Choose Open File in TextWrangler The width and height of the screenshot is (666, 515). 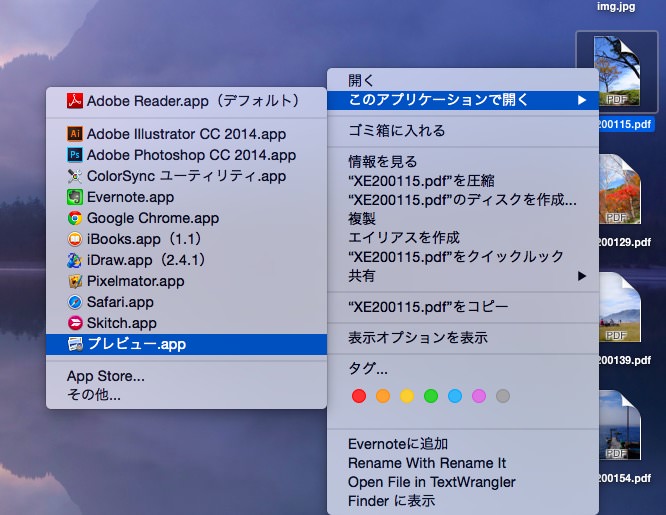click(463, 482)
